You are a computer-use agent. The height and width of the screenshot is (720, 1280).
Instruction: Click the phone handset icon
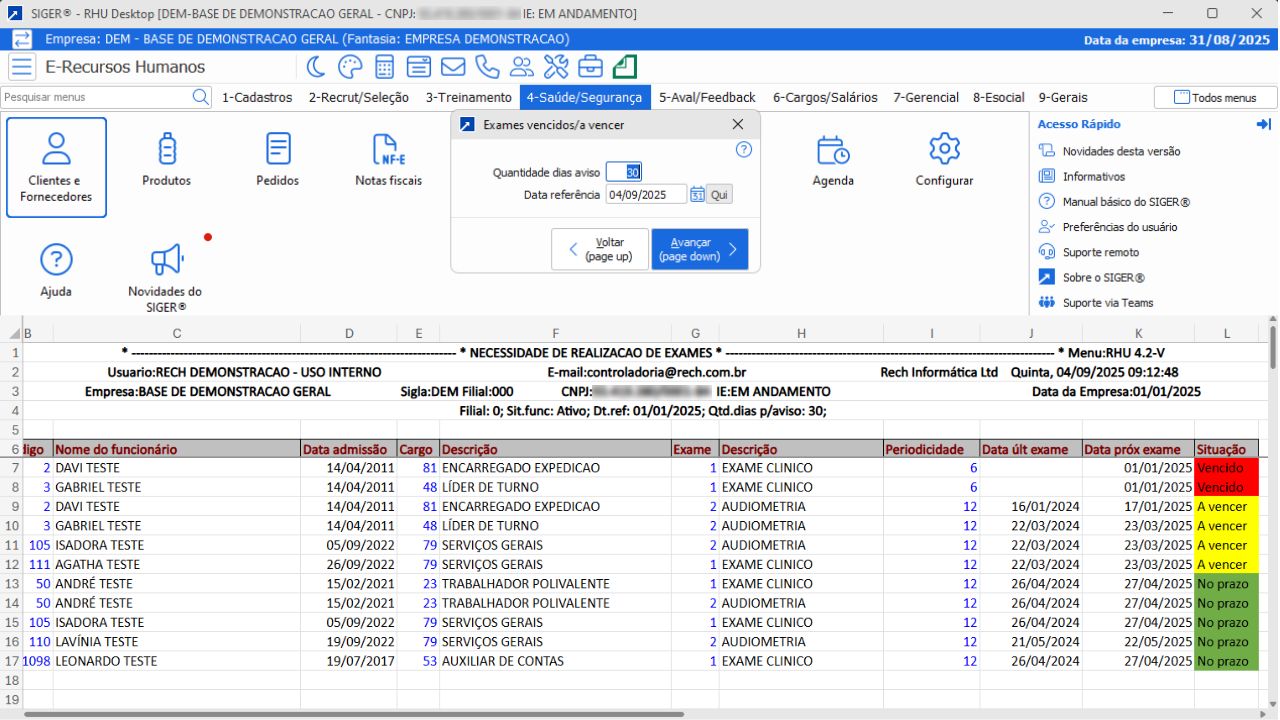click(487, 67)
